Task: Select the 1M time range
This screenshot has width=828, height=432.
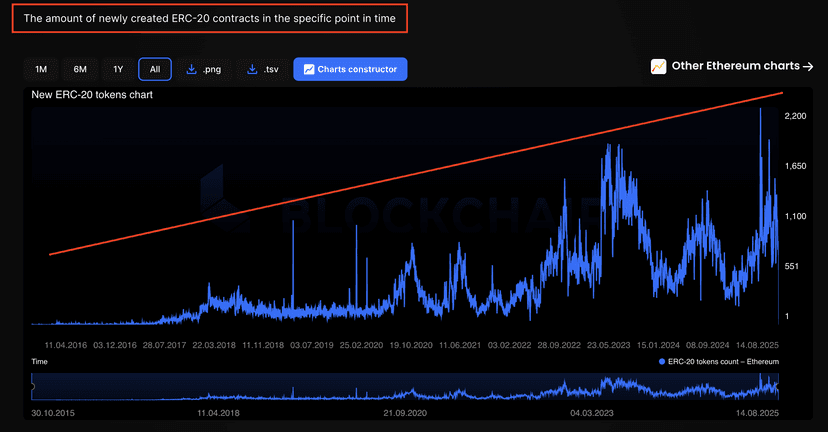Action: [41, 69]
